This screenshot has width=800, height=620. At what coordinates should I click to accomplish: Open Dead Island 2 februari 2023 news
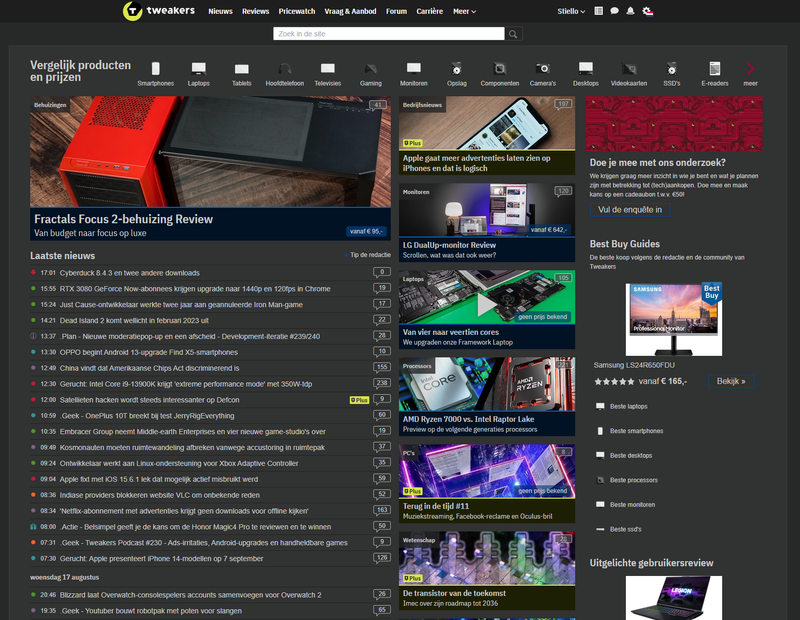click(134, 320)
